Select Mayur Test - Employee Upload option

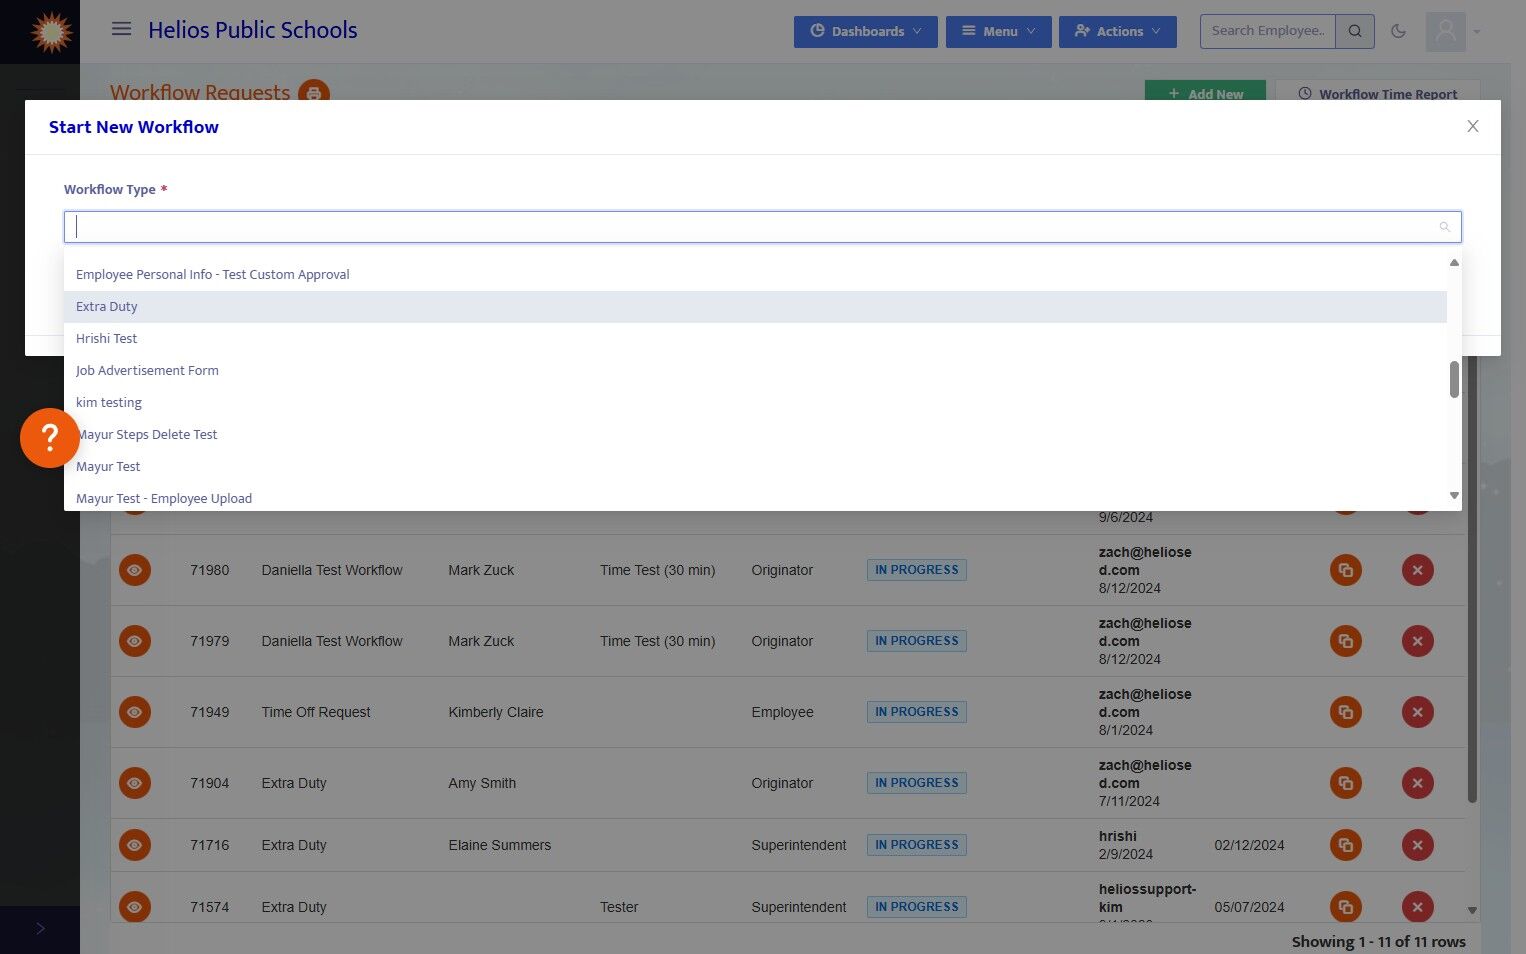[x=755, y=497]
